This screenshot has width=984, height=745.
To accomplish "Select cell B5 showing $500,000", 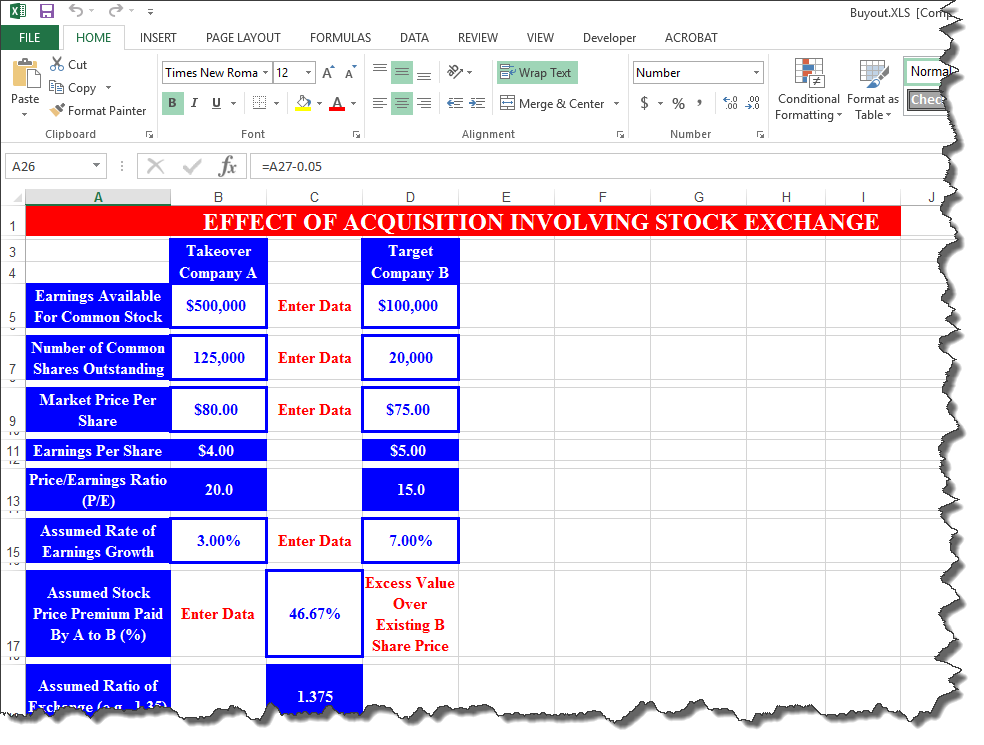I will (218, 306).
